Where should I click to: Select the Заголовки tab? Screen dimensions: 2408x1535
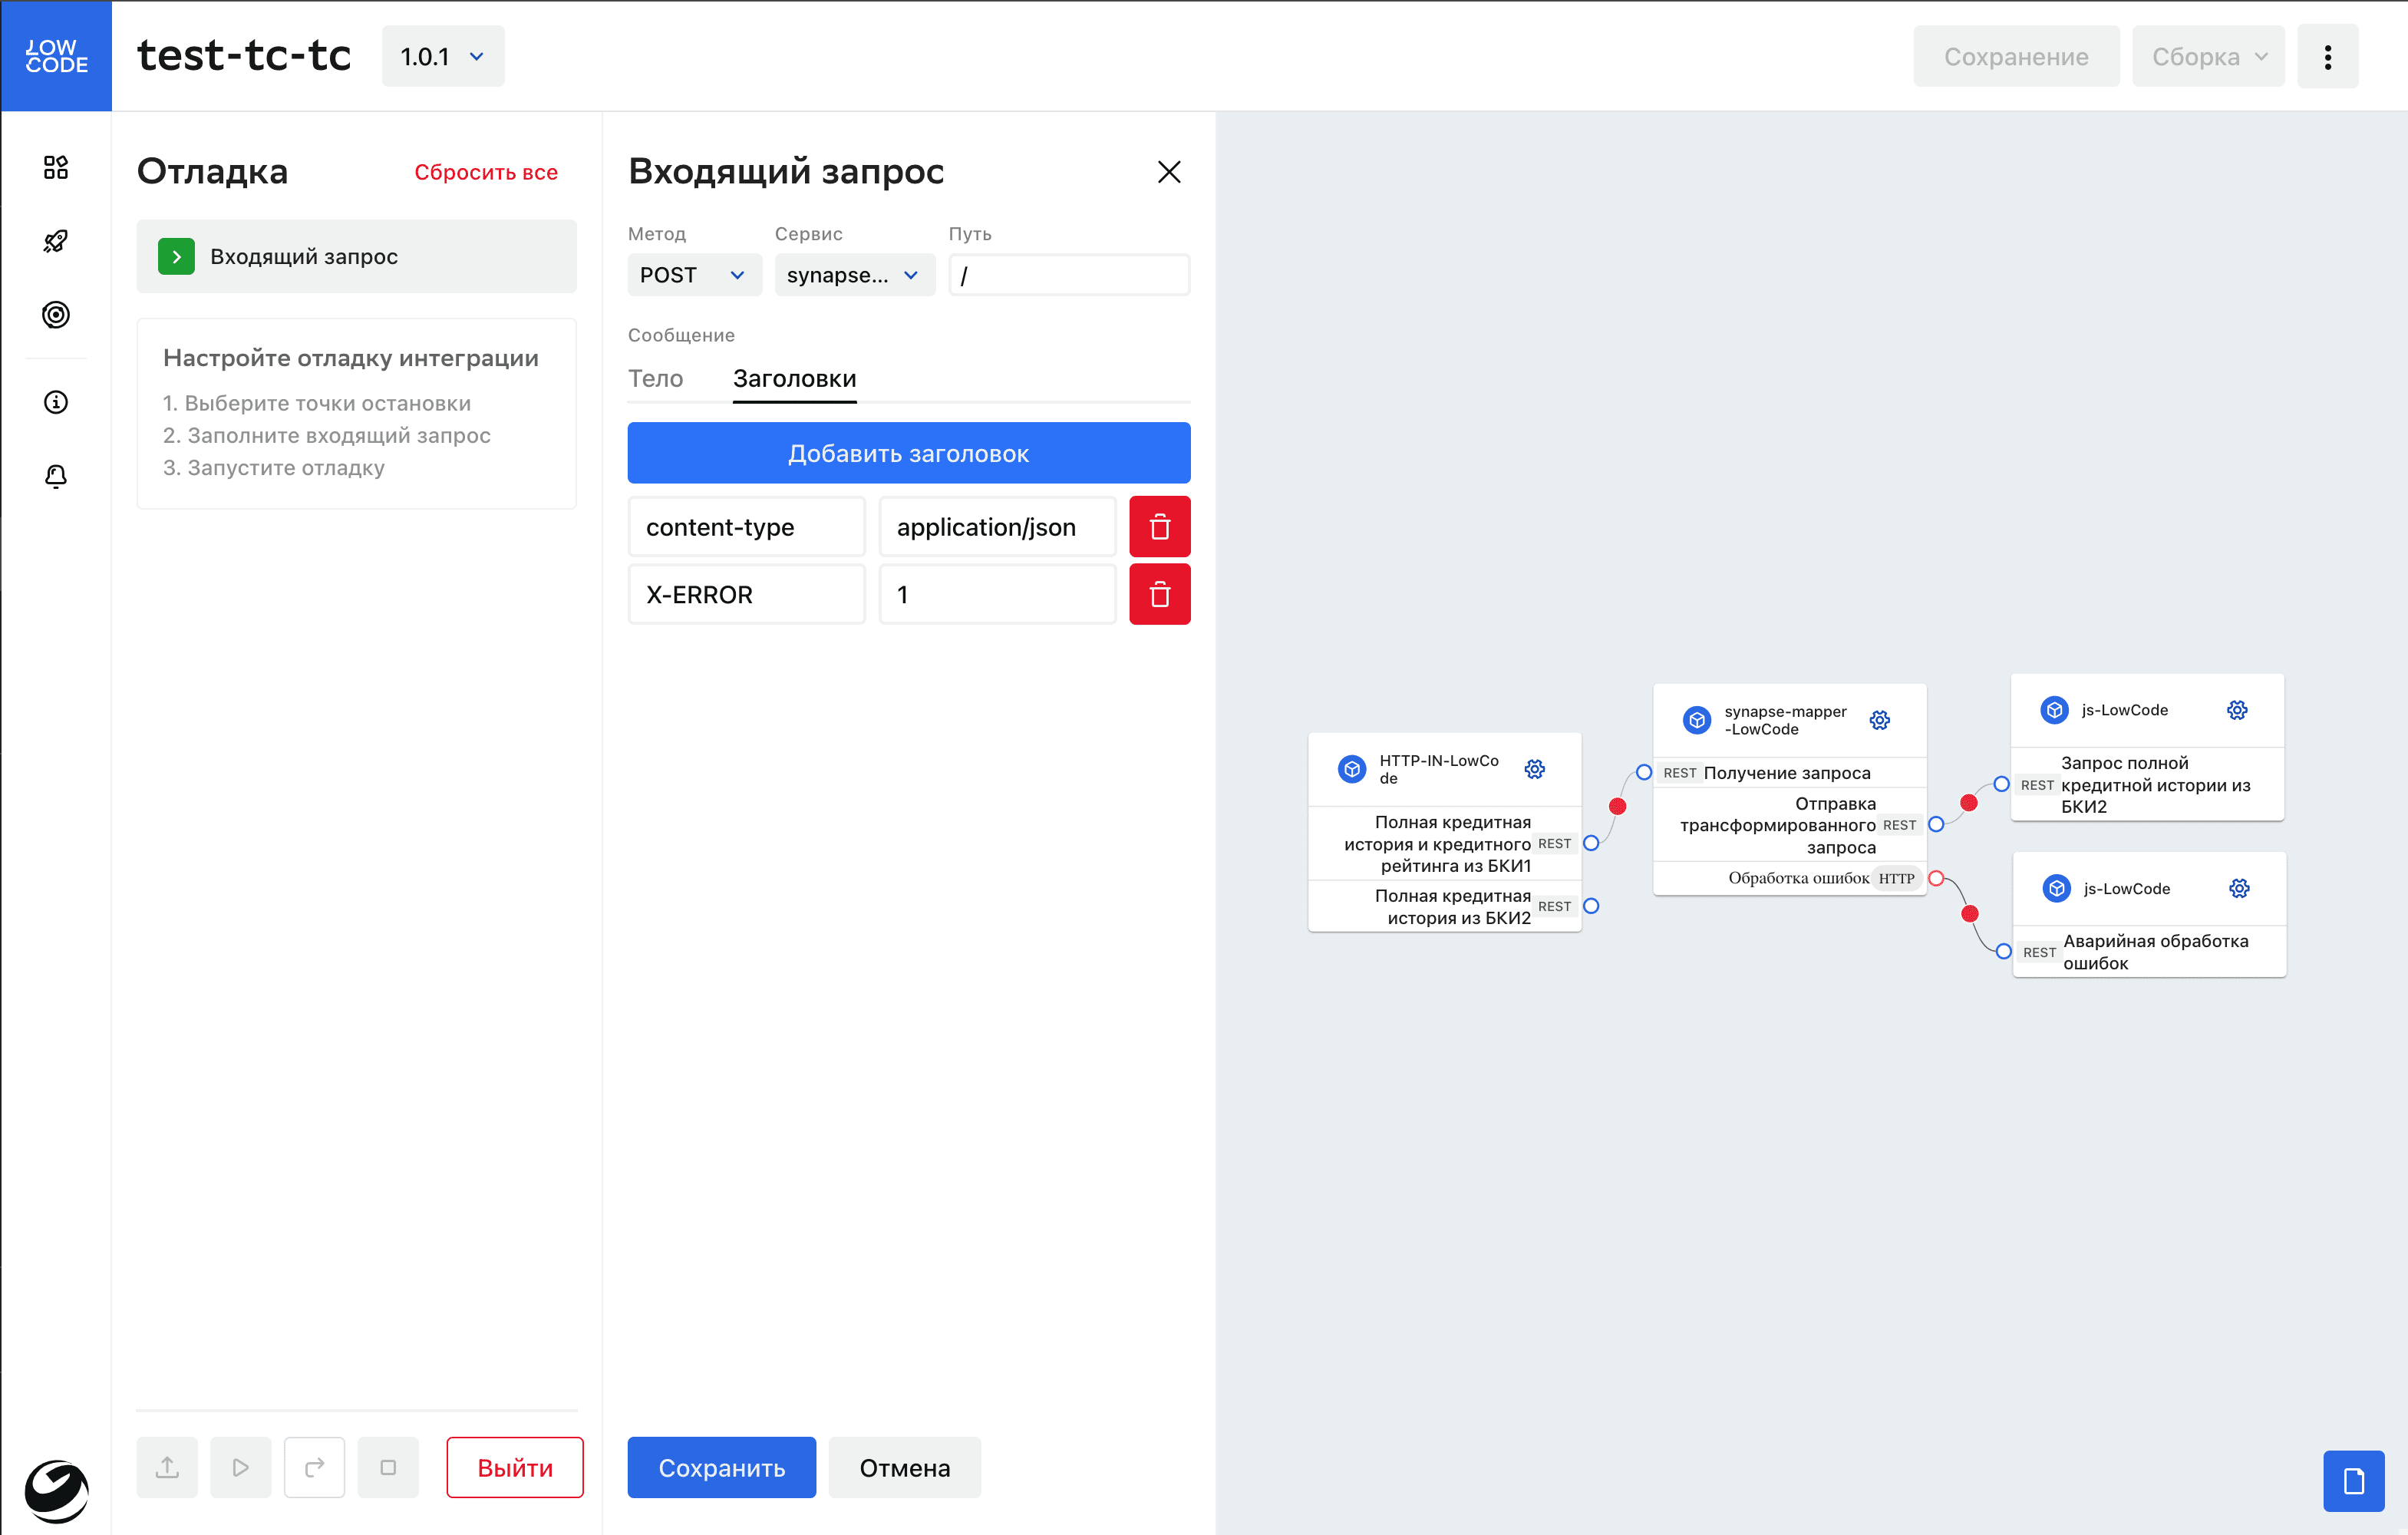pos(794,379)
